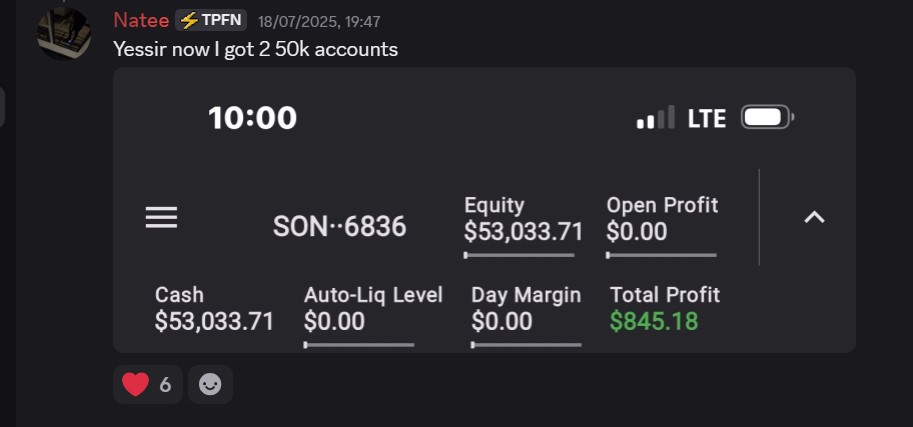Click the message text "Yessir now I got 2 50k accounts"
Viewport: 913px width, 427px height.
(256, 49)
